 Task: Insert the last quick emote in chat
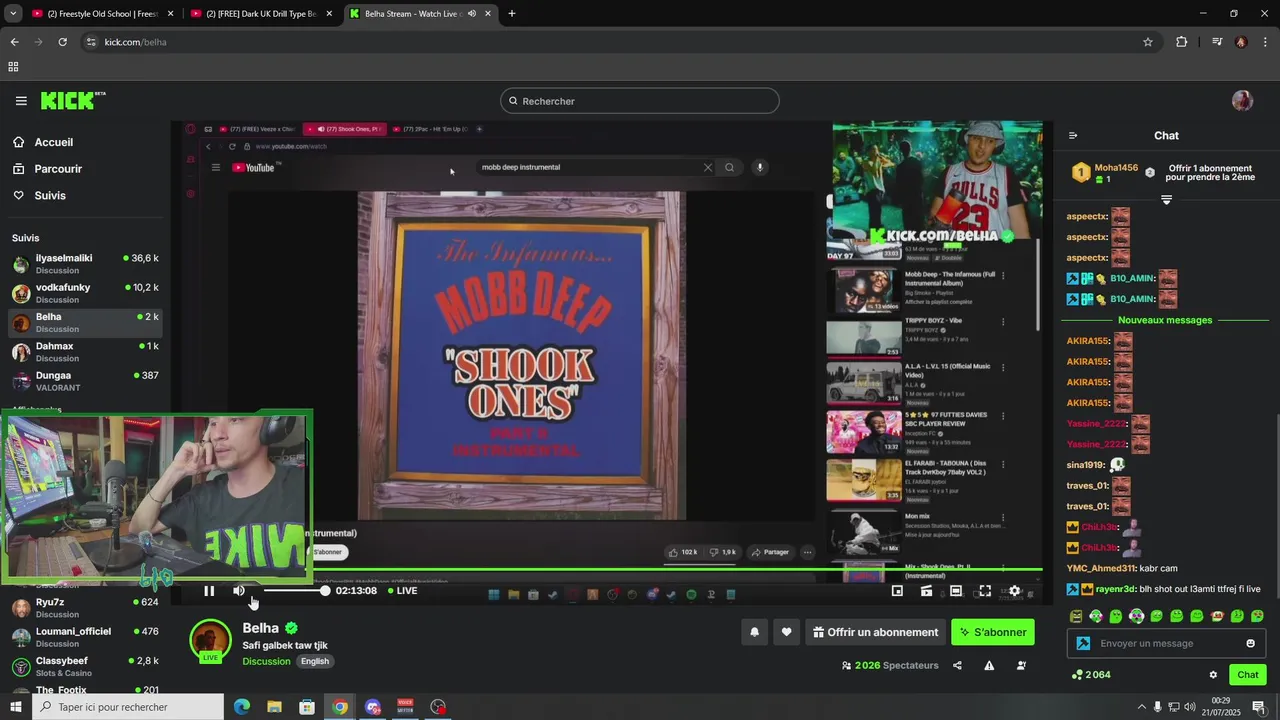coord(1257,616)
